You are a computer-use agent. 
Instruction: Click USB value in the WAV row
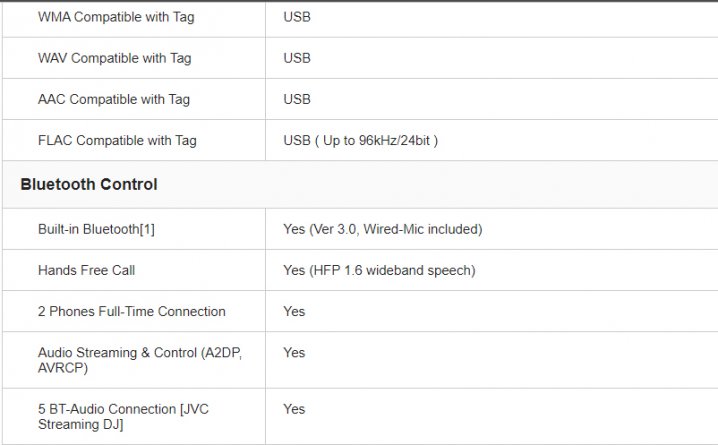(x=297, y=58)
